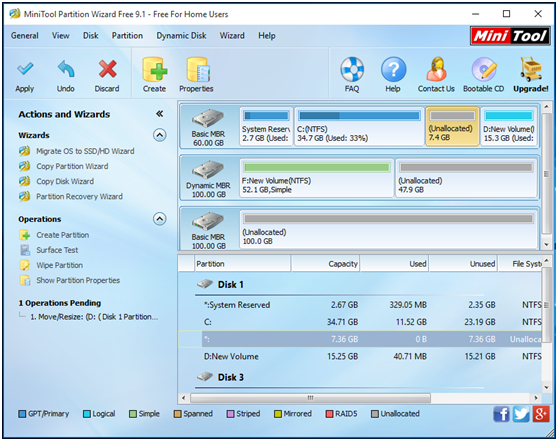This screenshot has height=441, width=558.
Task: Open the Partition menu
Action: click(x=127, y=36)
